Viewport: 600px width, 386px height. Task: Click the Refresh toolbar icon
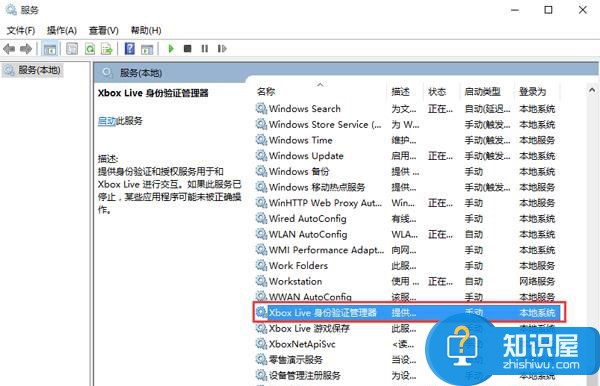[x=90, y=49]
